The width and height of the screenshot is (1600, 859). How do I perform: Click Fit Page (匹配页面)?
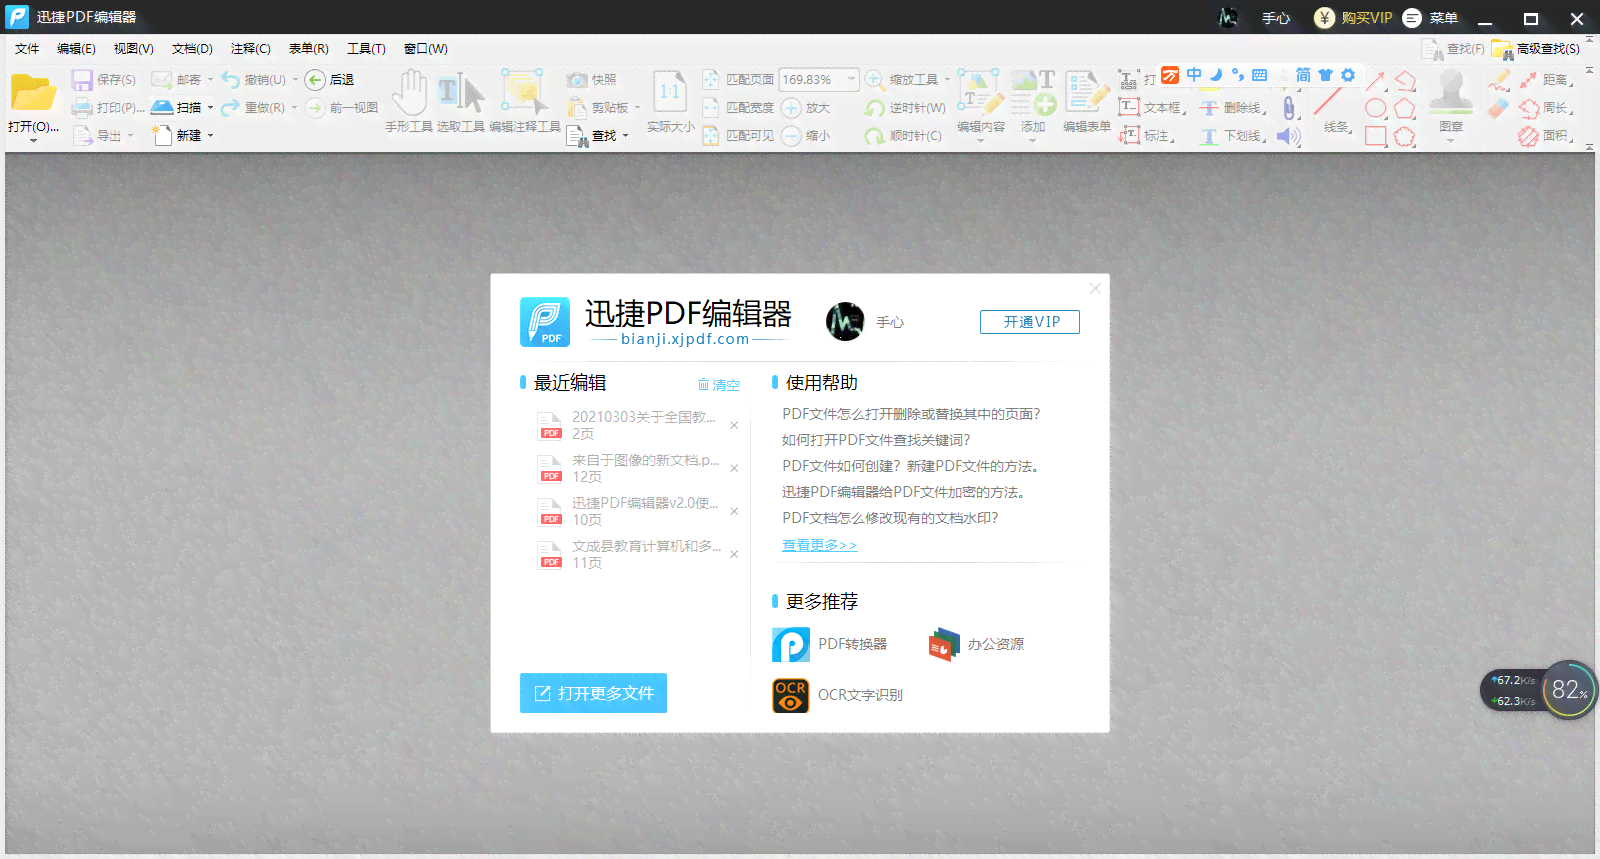pos(738,79)
